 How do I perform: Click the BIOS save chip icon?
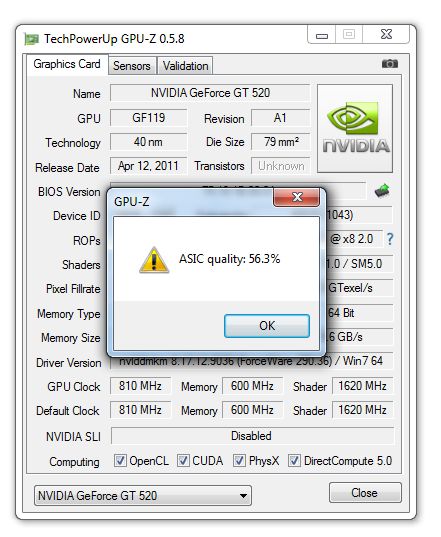(x=382, y=191)
